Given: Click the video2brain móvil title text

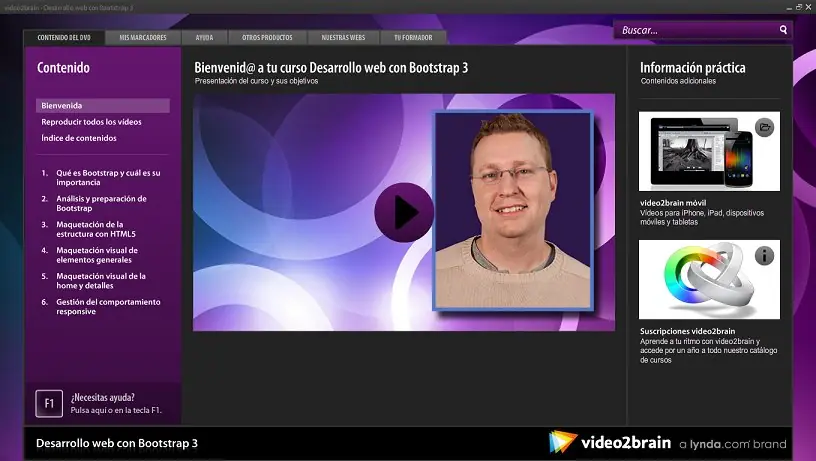Looking at the screenshot, I should pyautogui.click(x=673, y=203).
